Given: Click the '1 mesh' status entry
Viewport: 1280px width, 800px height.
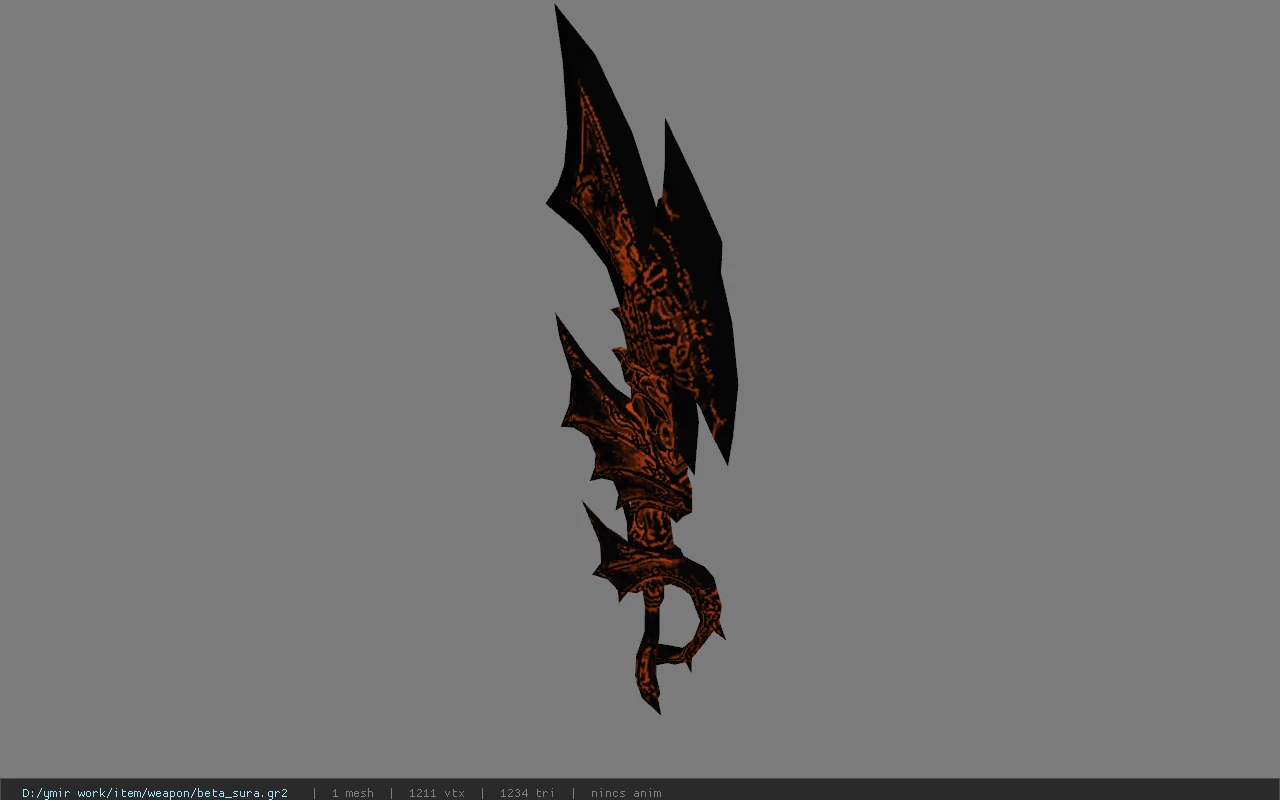Looking at the screenshot, I should pos(352,793).
